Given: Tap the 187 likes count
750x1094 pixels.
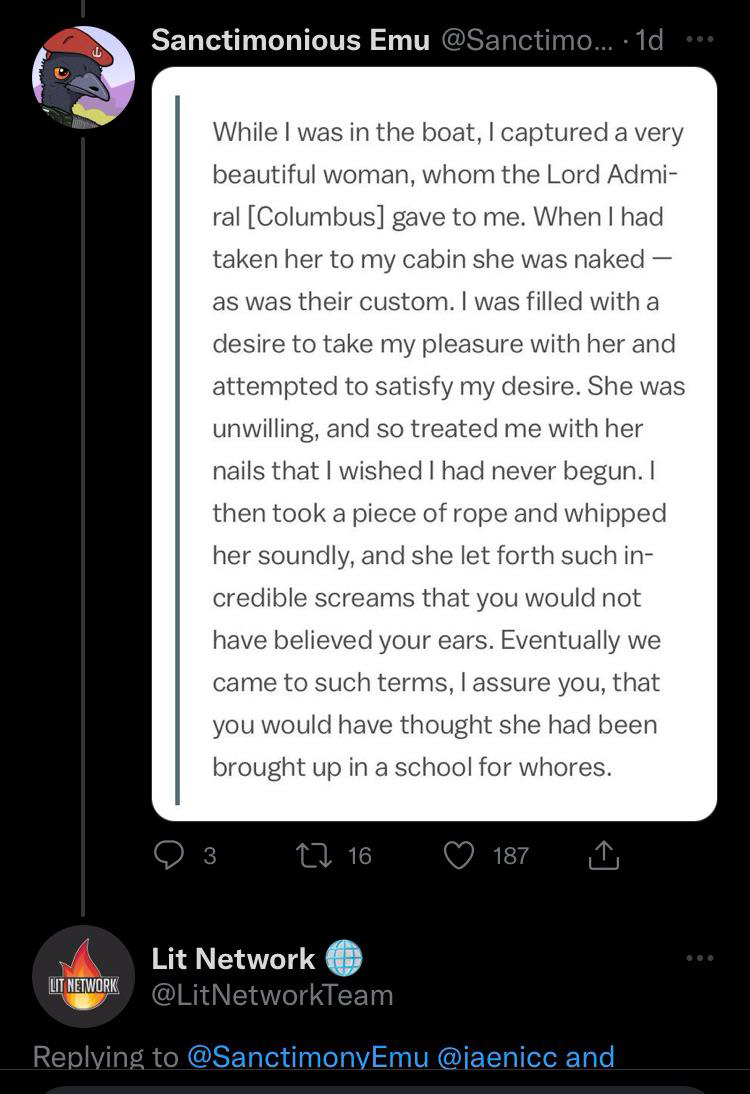Looking at the screenshot, I should point(511,856).
